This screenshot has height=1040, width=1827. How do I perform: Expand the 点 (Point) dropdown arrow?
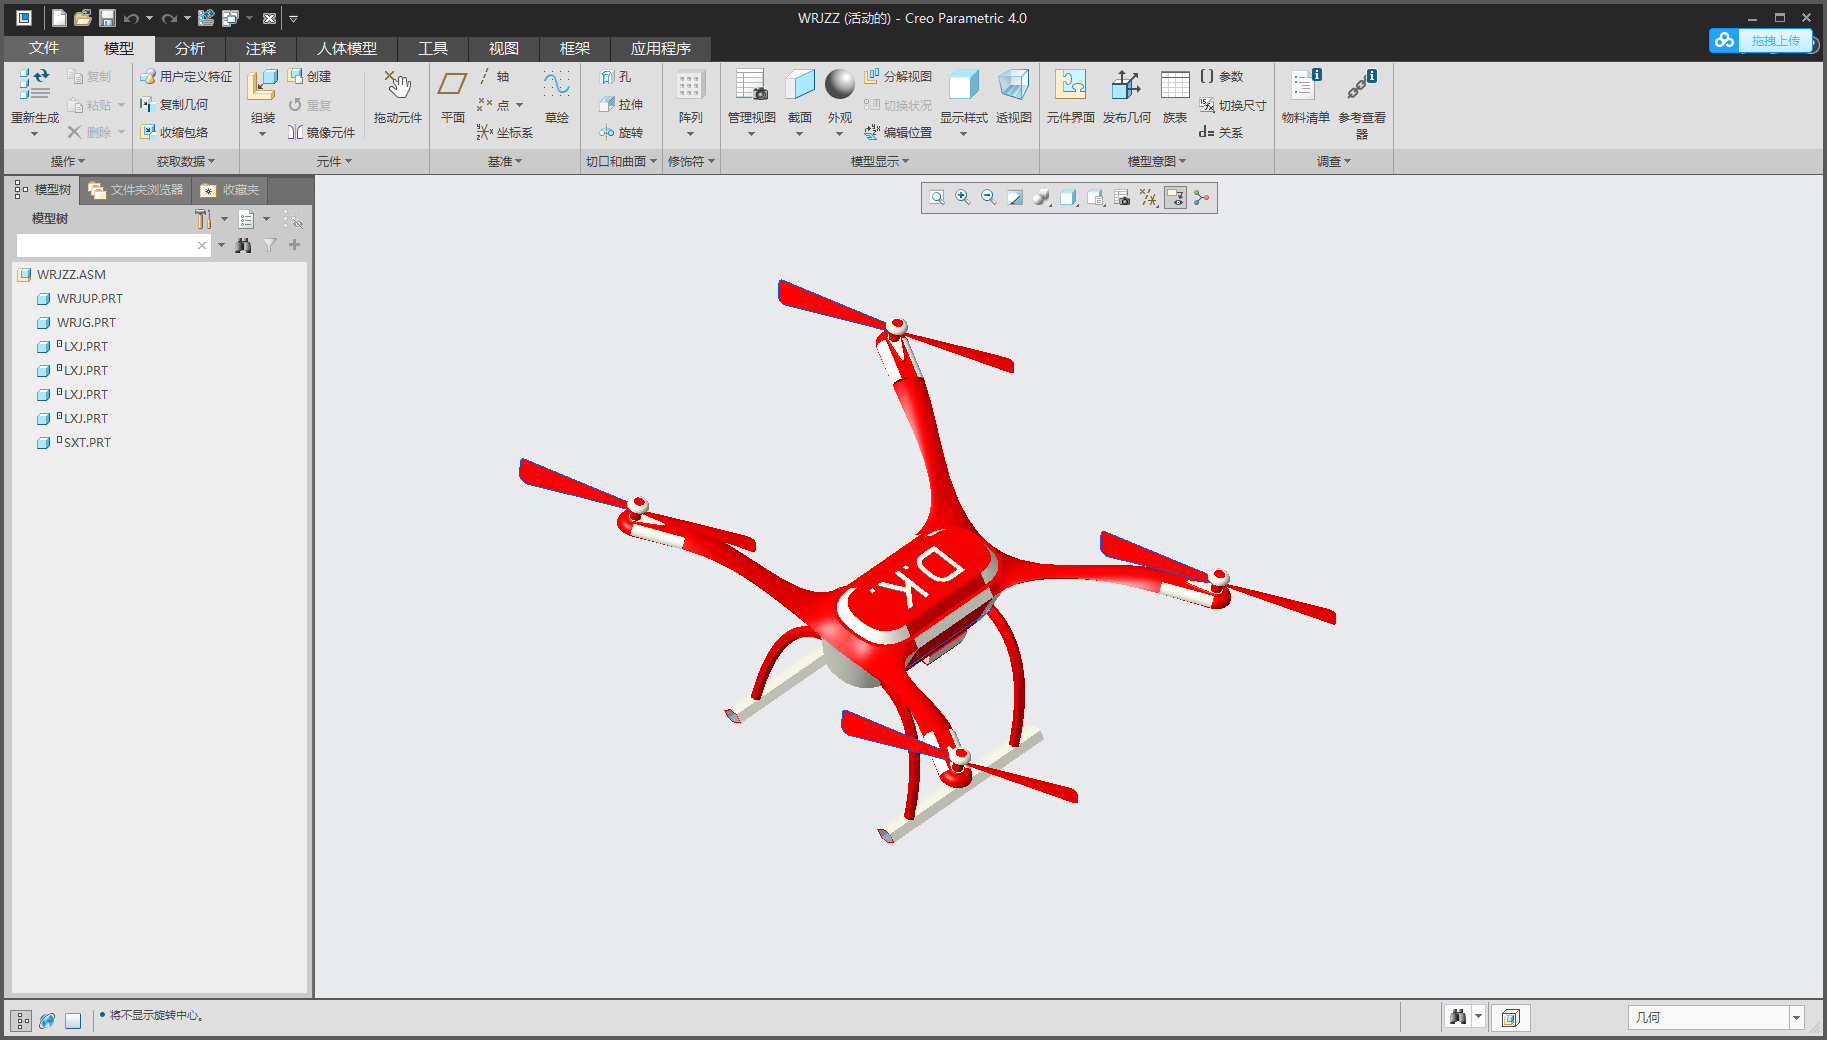520,105
